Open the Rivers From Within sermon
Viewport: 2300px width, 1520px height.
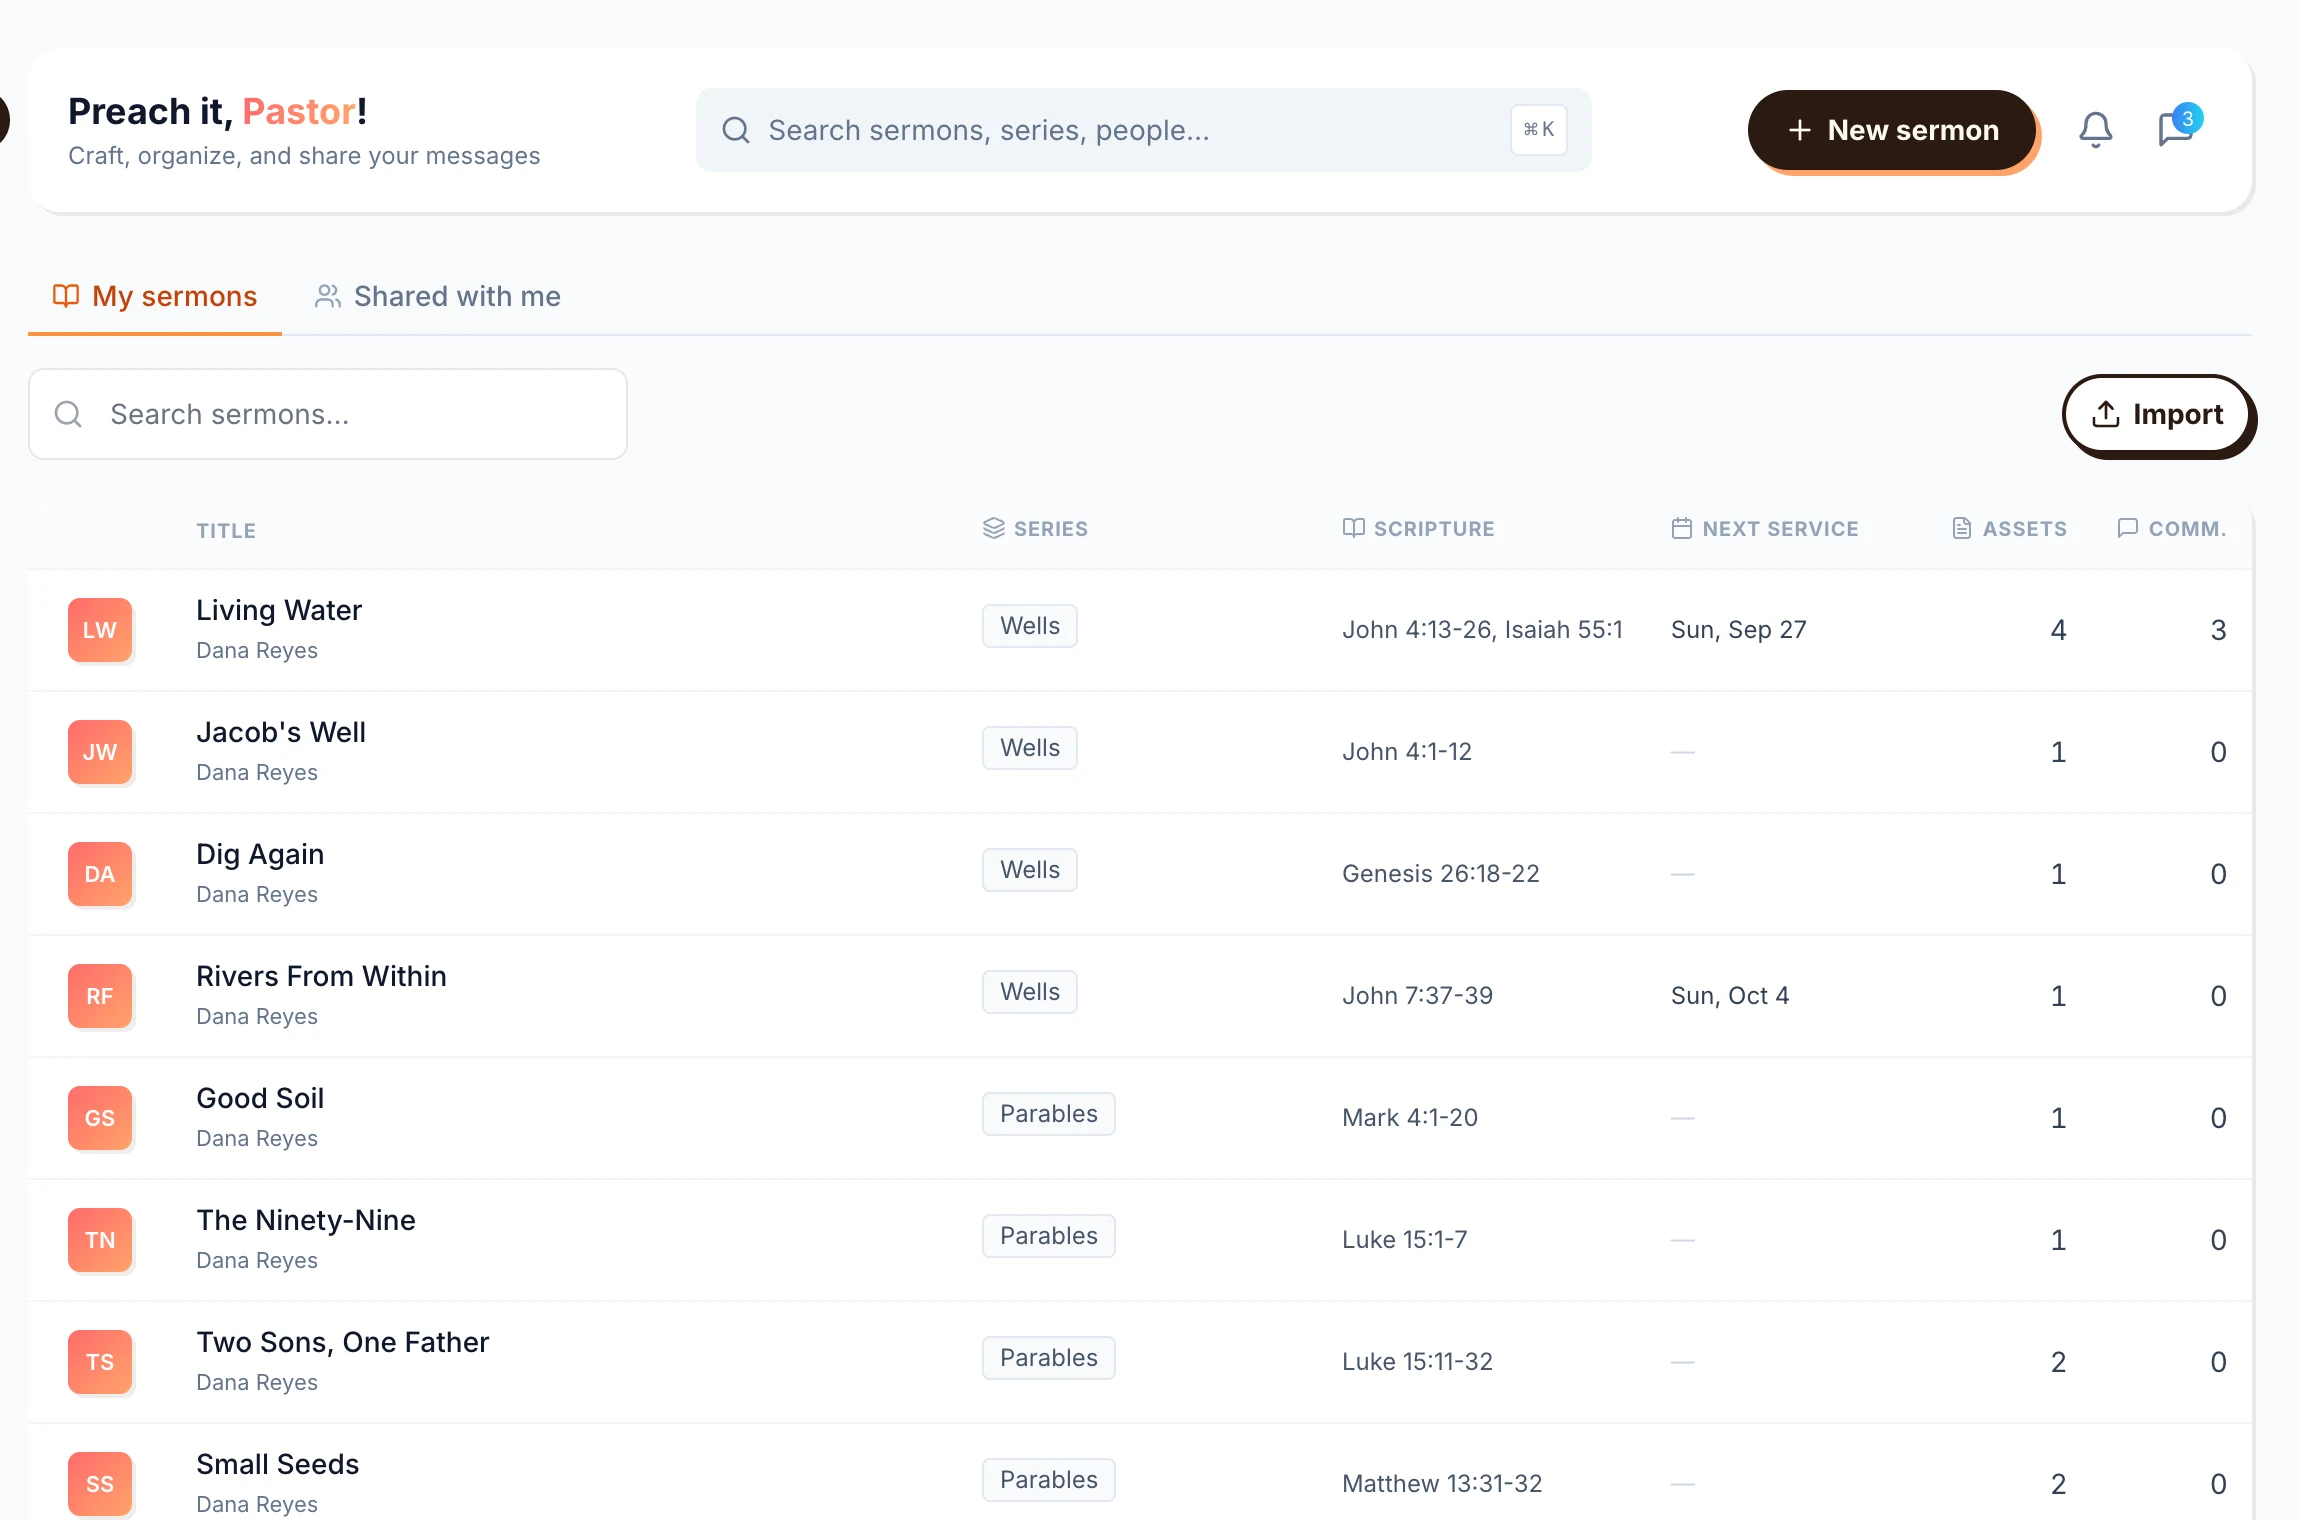point(321,976)
